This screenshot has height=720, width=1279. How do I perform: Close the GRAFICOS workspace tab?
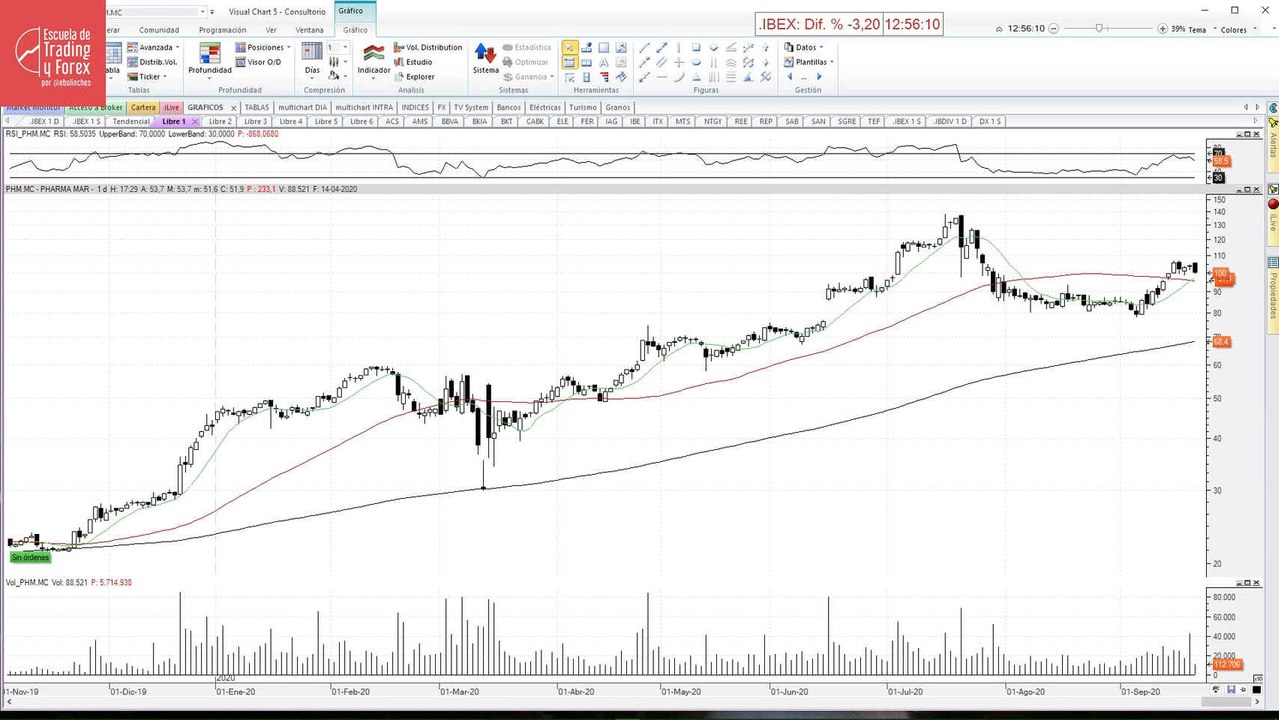point(233,107)
